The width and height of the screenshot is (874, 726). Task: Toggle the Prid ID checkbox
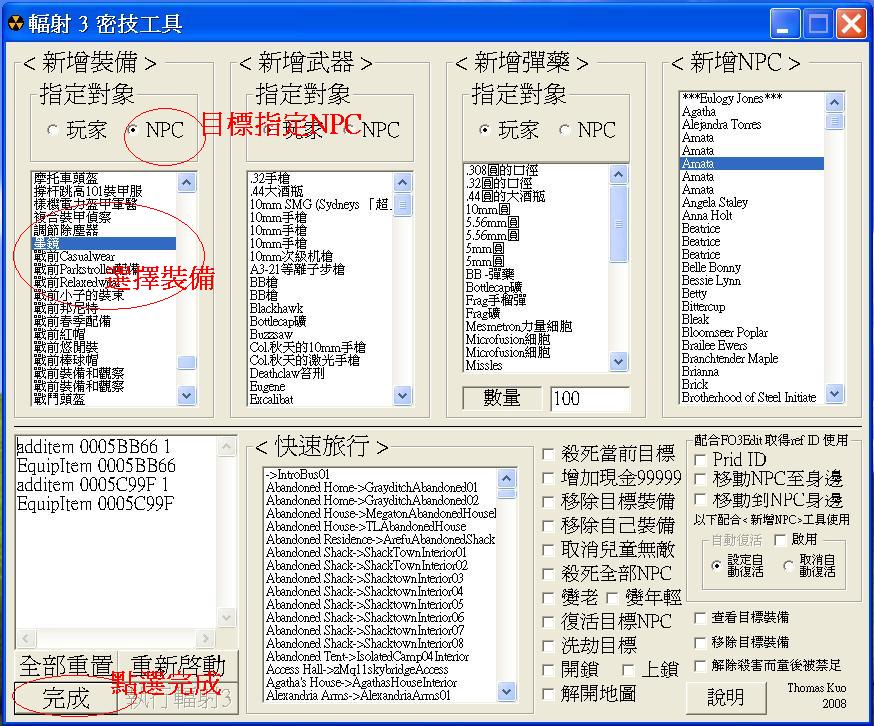pos(701,459)
